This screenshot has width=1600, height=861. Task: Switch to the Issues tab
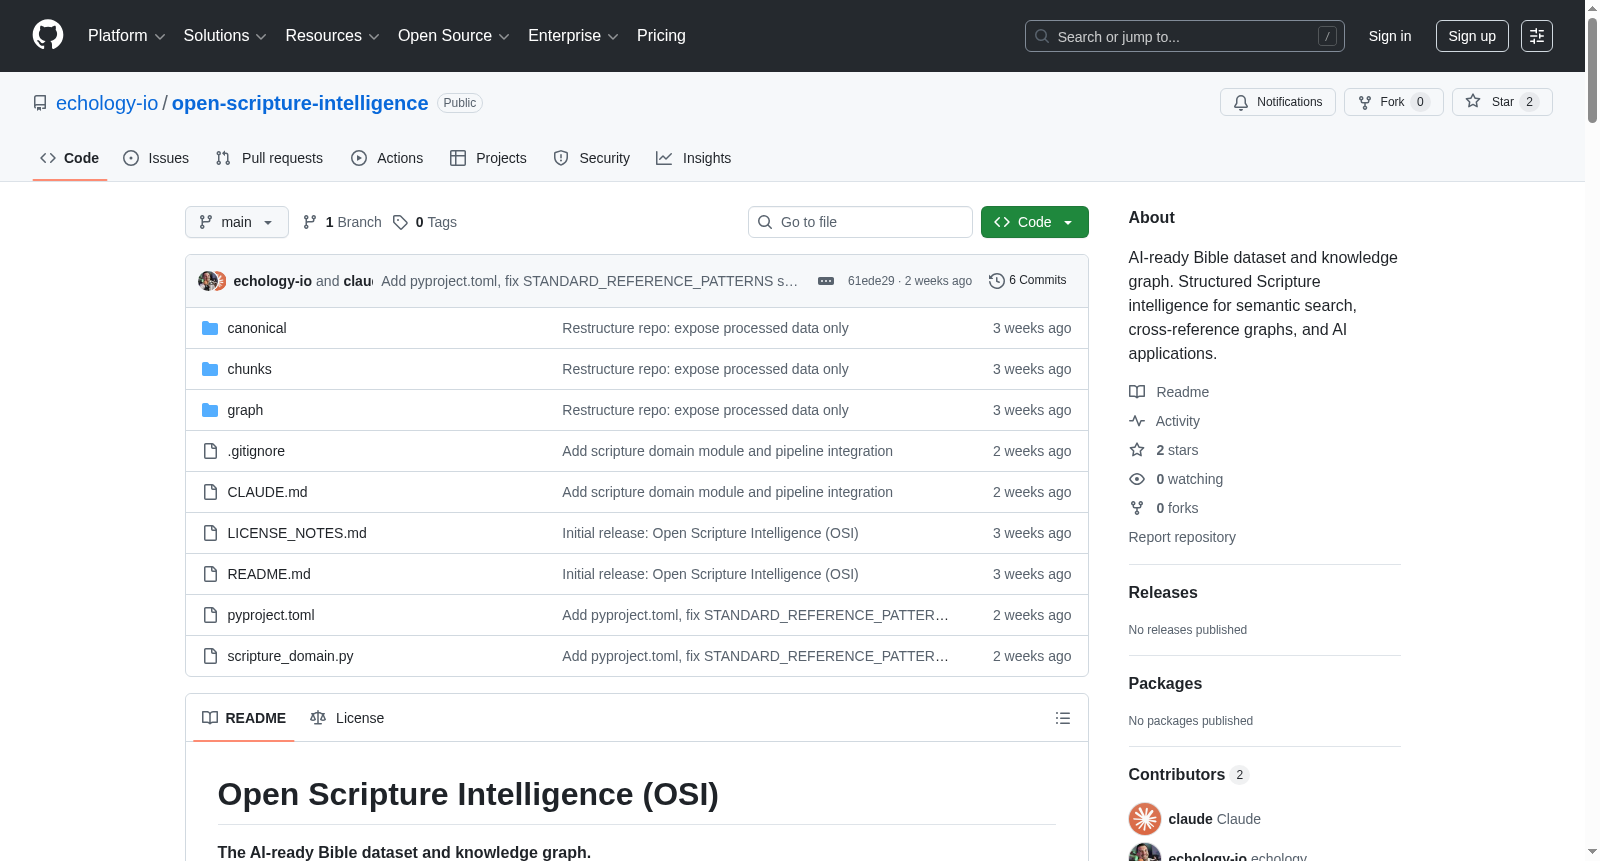156,158
